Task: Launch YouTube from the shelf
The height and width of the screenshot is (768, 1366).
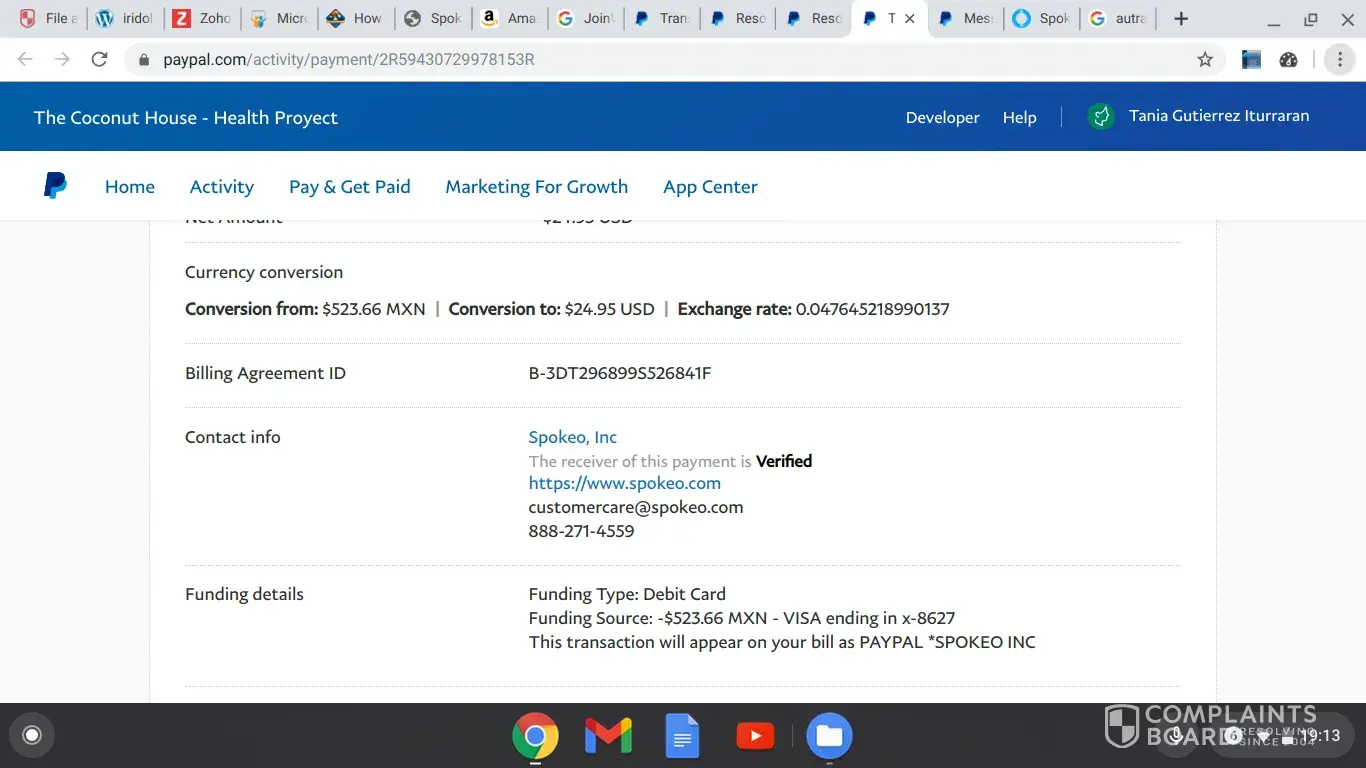Action: (755, 736)
